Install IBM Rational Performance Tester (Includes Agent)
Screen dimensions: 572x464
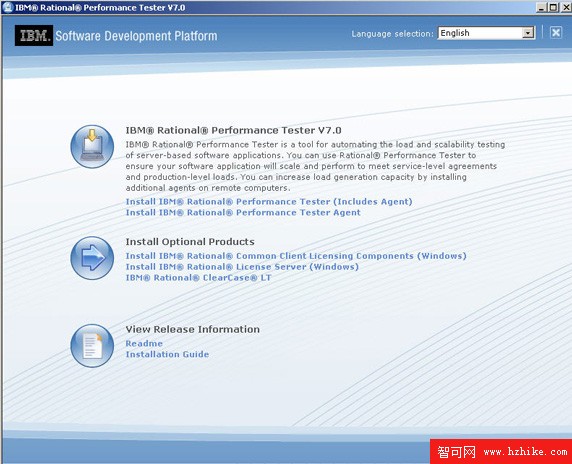(269, 202)
